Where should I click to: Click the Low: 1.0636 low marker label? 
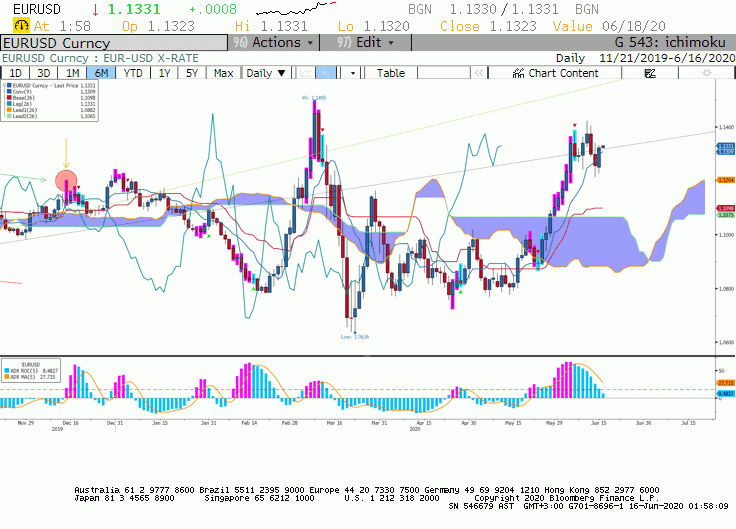tap(355, 337)
